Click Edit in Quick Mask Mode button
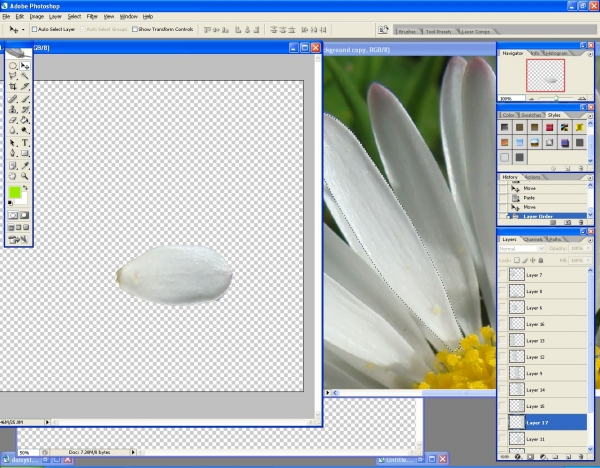 (24, 215)
